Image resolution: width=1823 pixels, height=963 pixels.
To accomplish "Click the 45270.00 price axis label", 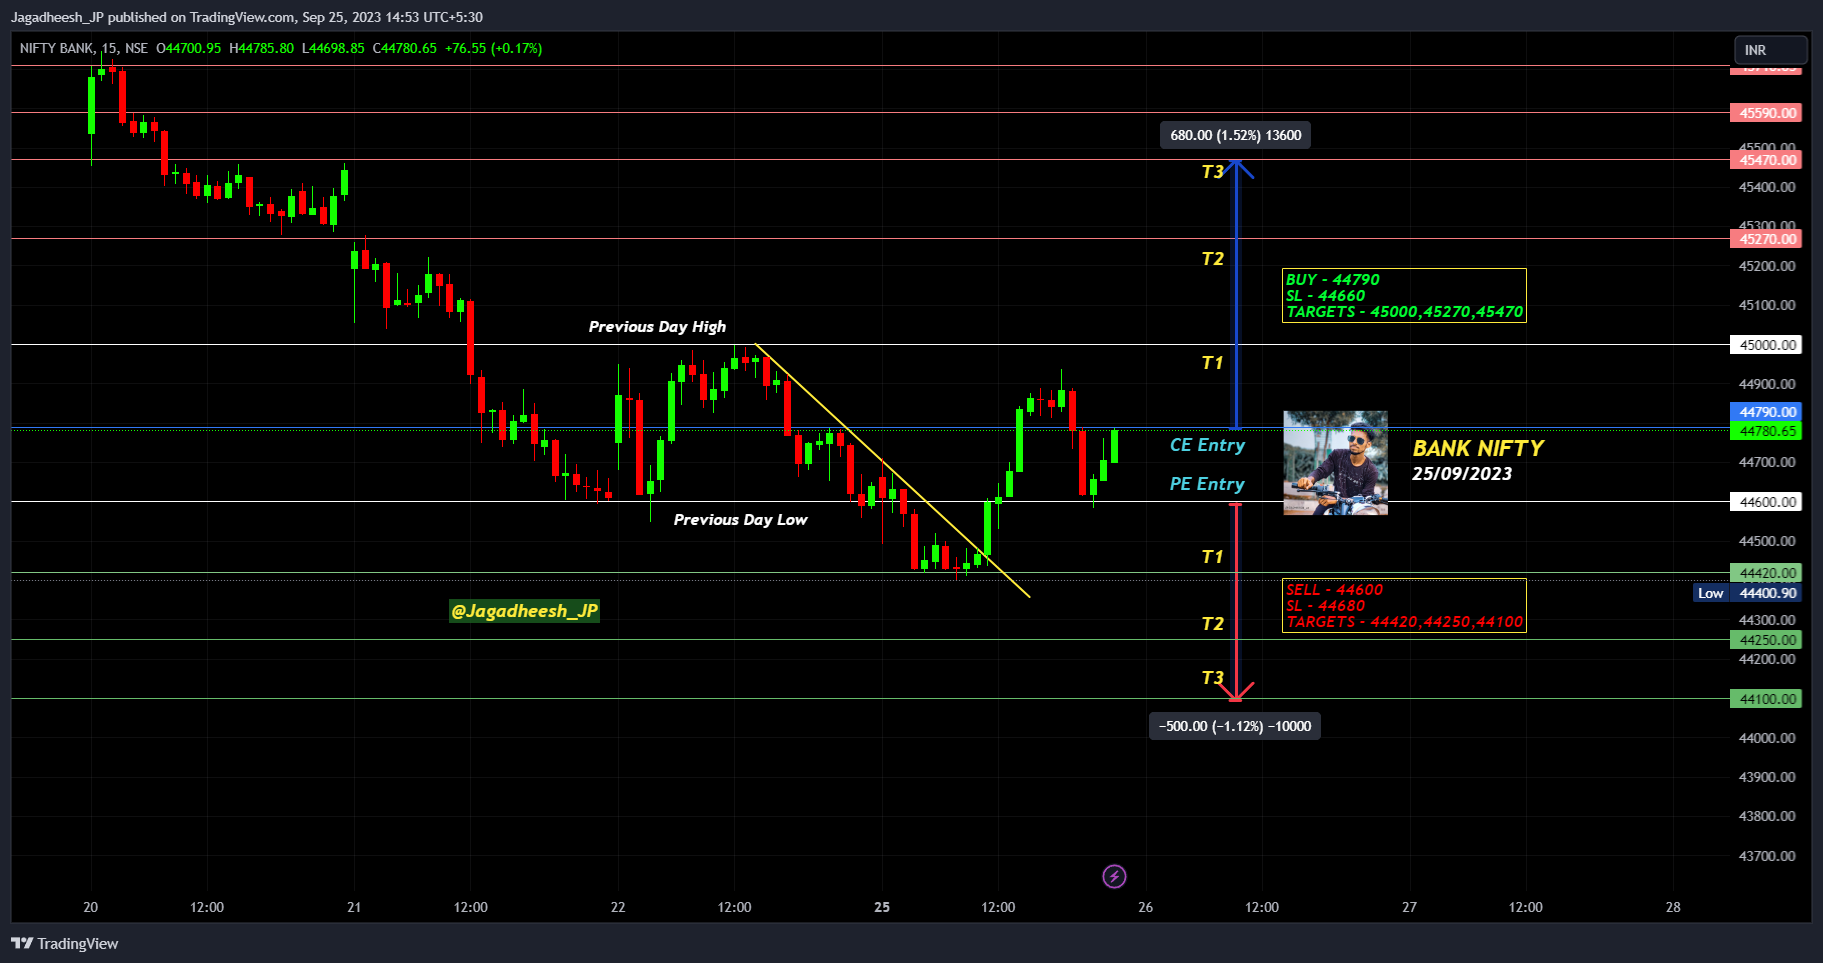I will [x=1766, y=239].
